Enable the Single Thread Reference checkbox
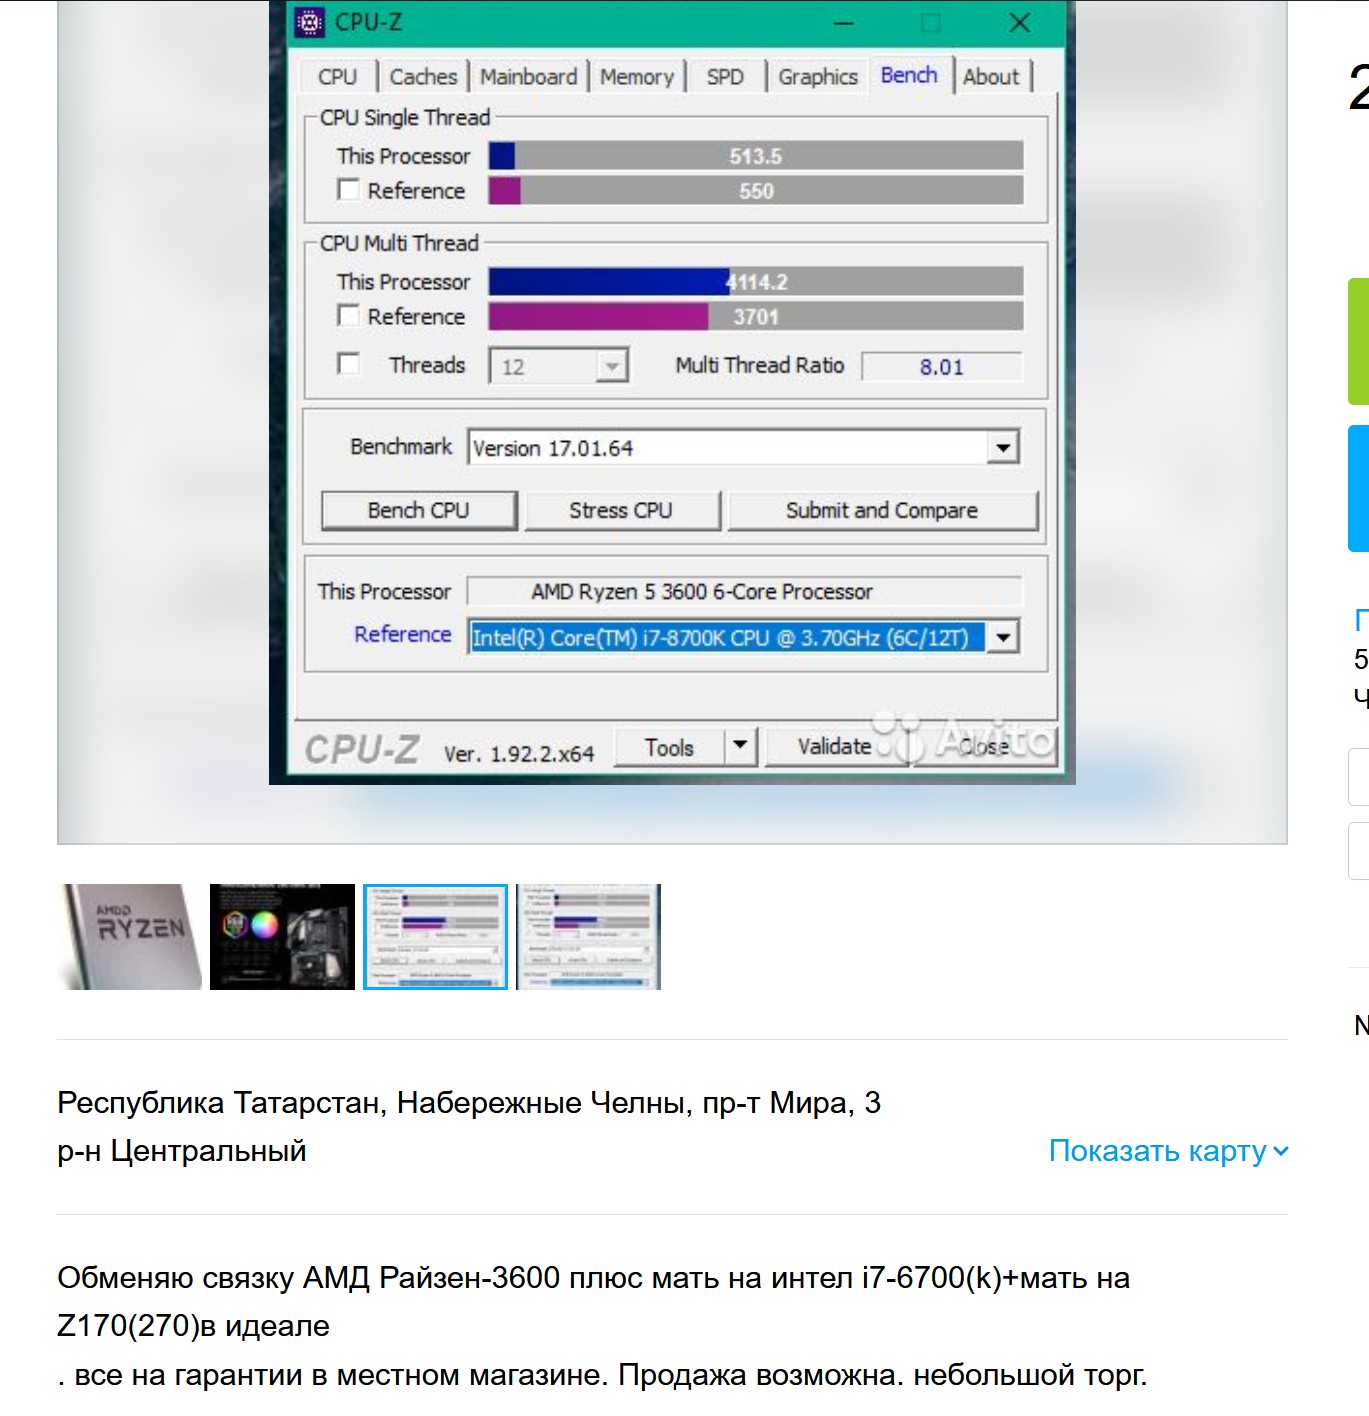 point(348,190)
